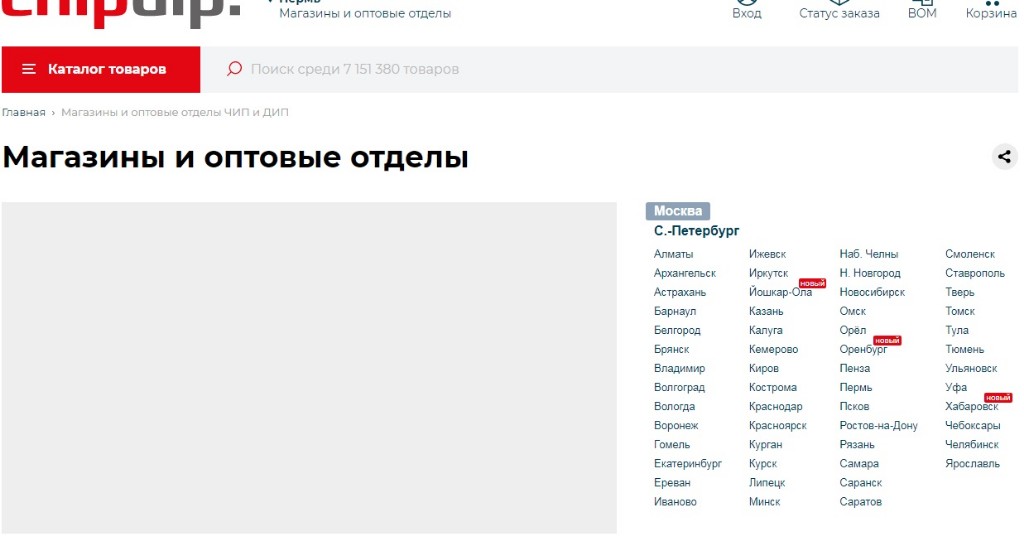Choose Вологда in city list
The height and width of the screenshot is (546, 1024).
[674, 406]
